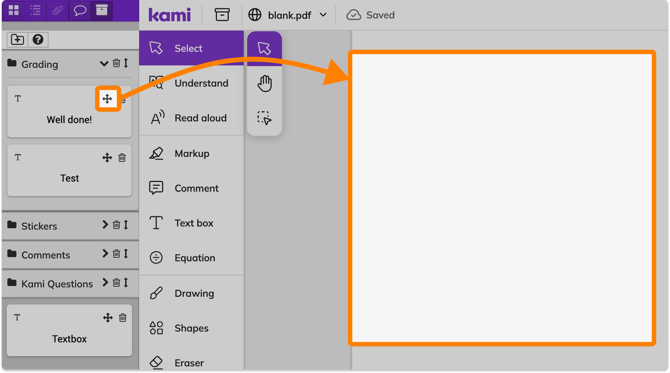The height and width of the screenshot is (373, 670).
Task: Click the Stickers folder reorder arrows
Action: pos(126,225)
